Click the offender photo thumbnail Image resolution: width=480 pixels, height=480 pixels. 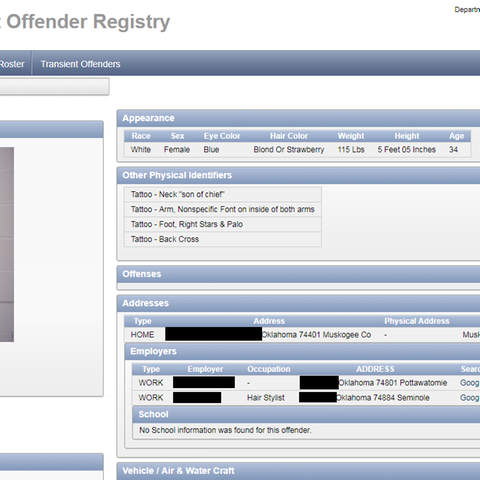point(7,244)
